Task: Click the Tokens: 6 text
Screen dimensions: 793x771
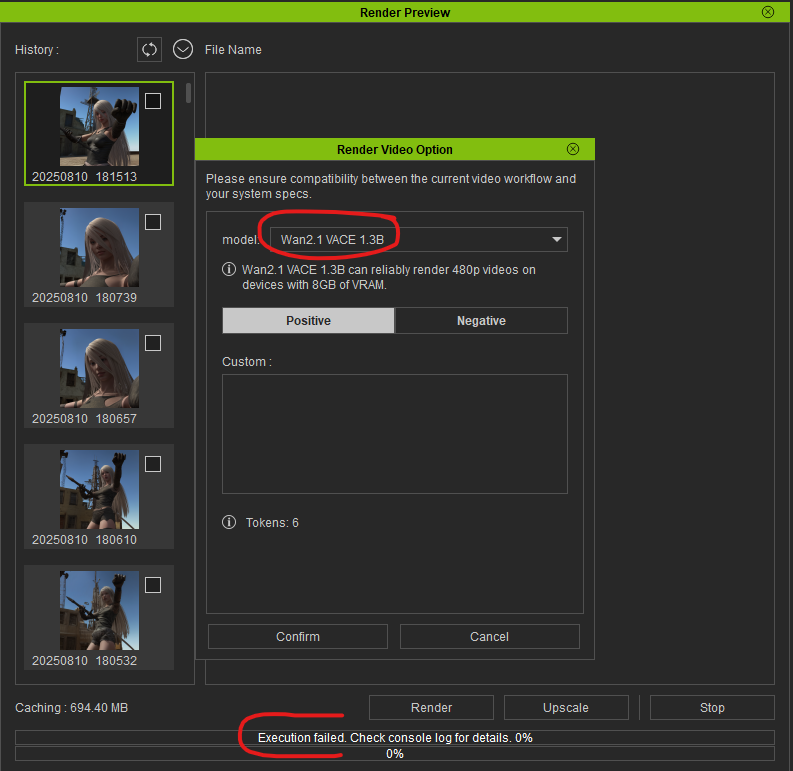Action: click(272, 523)
